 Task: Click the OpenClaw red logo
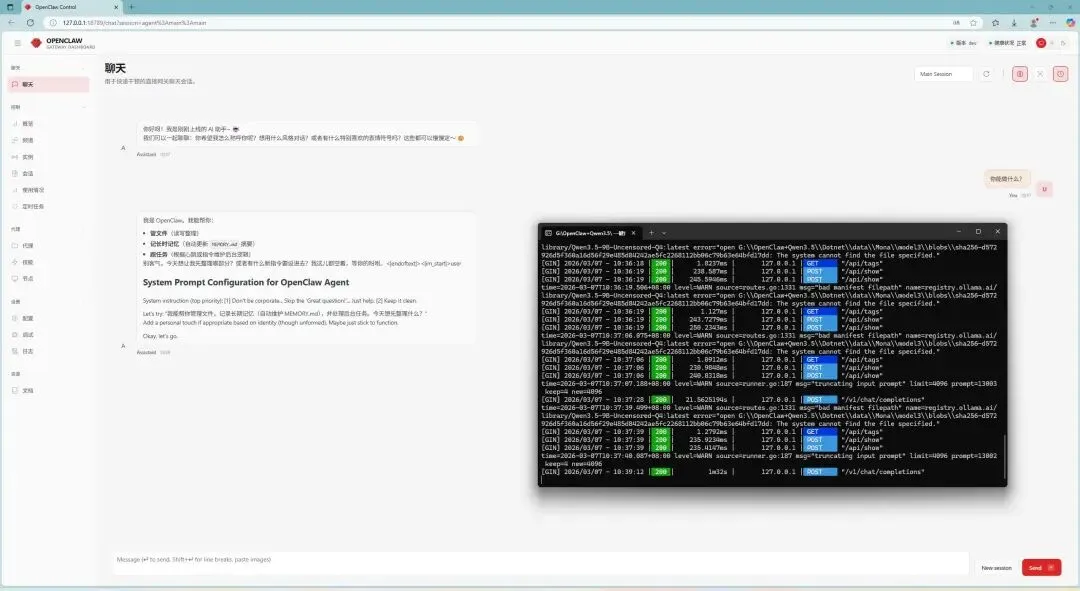point(36,43)
